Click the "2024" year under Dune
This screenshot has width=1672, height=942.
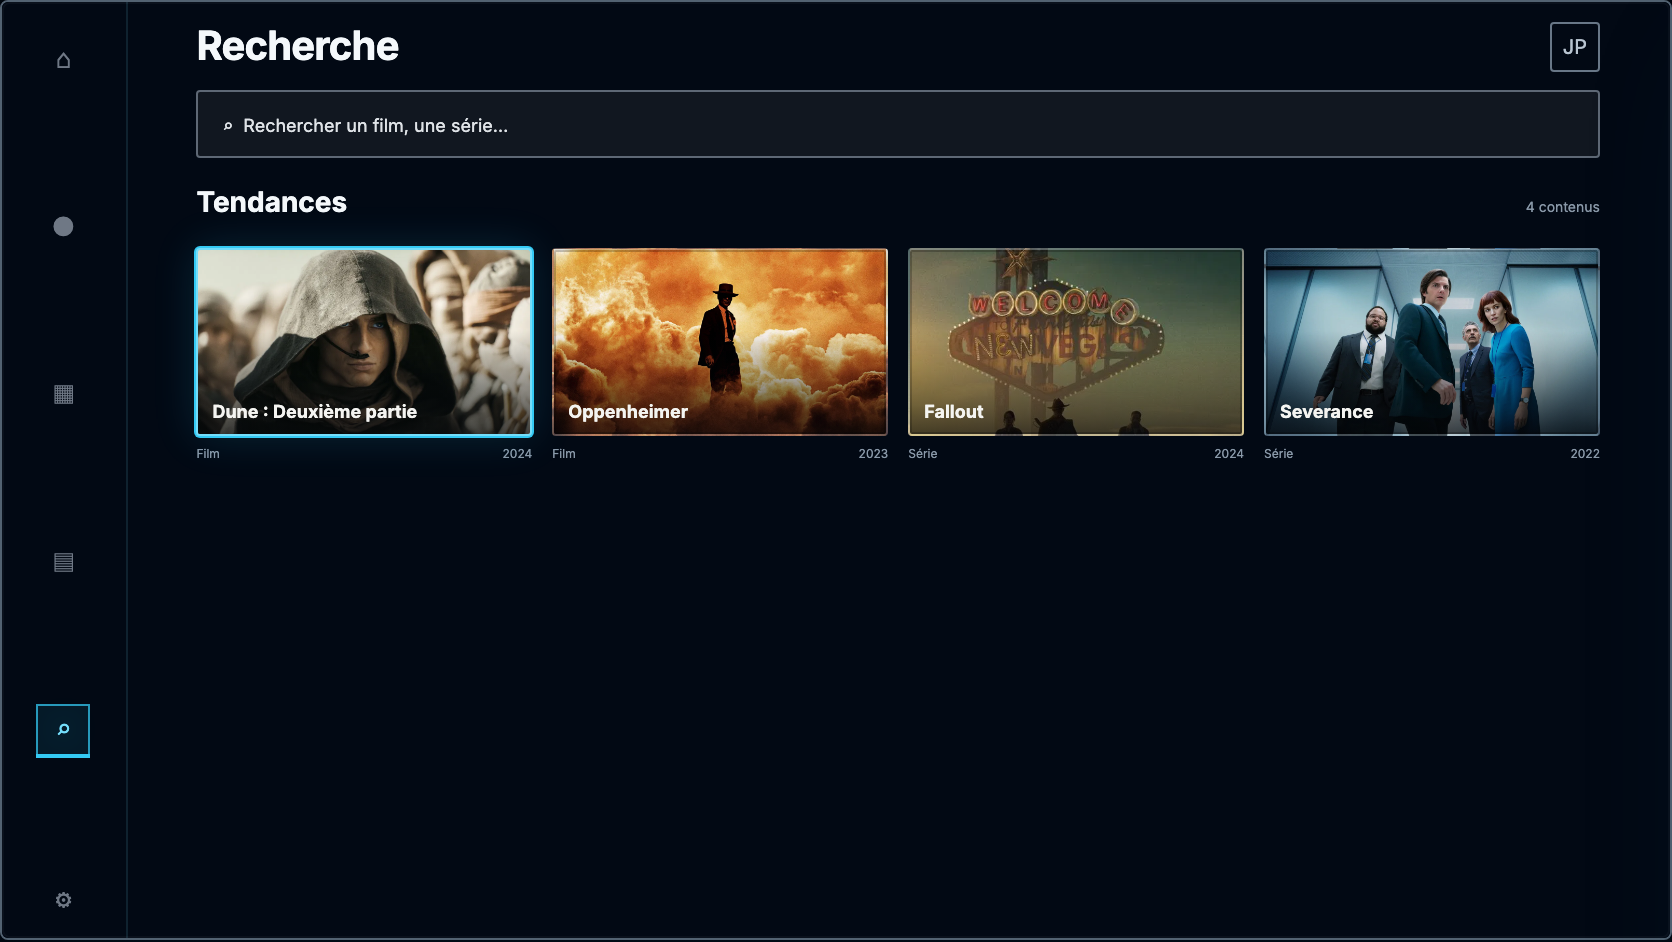517,454
